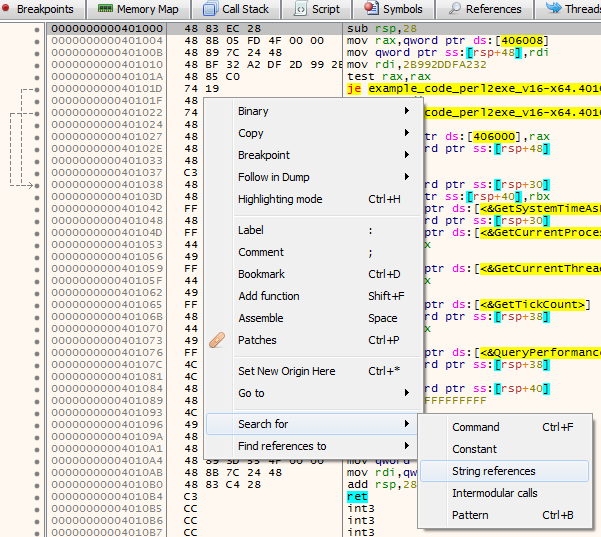Expand the Follow in Dump submenu

(406, 177)
